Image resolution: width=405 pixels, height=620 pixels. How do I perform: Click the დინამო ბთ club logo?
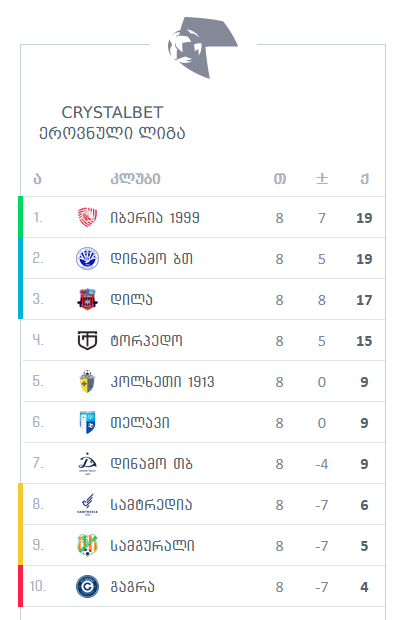87,258
